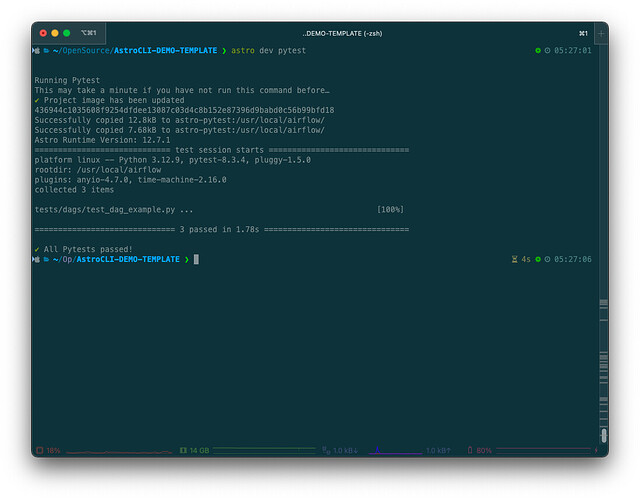Click the 80% battery value
641x500 pixels.
pos(484,451)
